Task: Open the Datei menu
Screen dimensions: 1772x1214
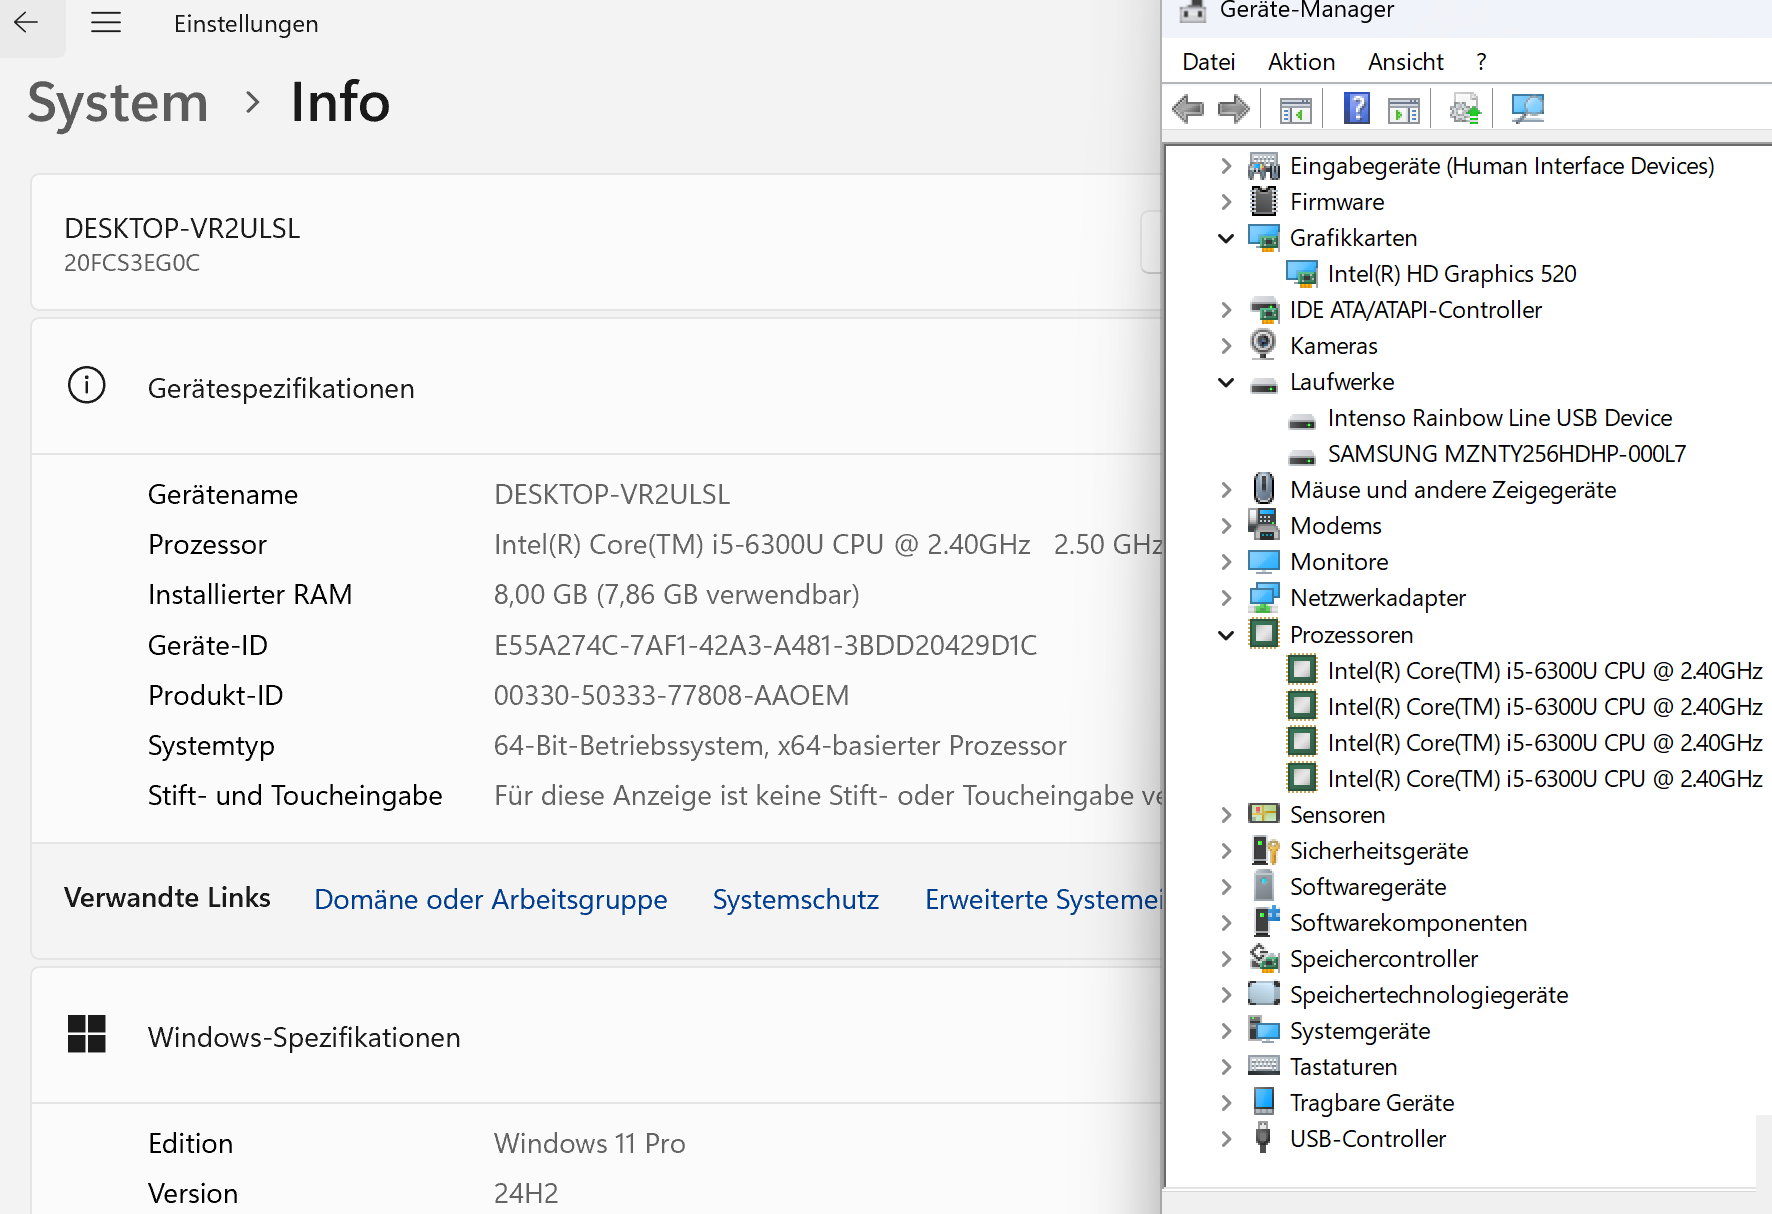Action: pos(1209,62)
